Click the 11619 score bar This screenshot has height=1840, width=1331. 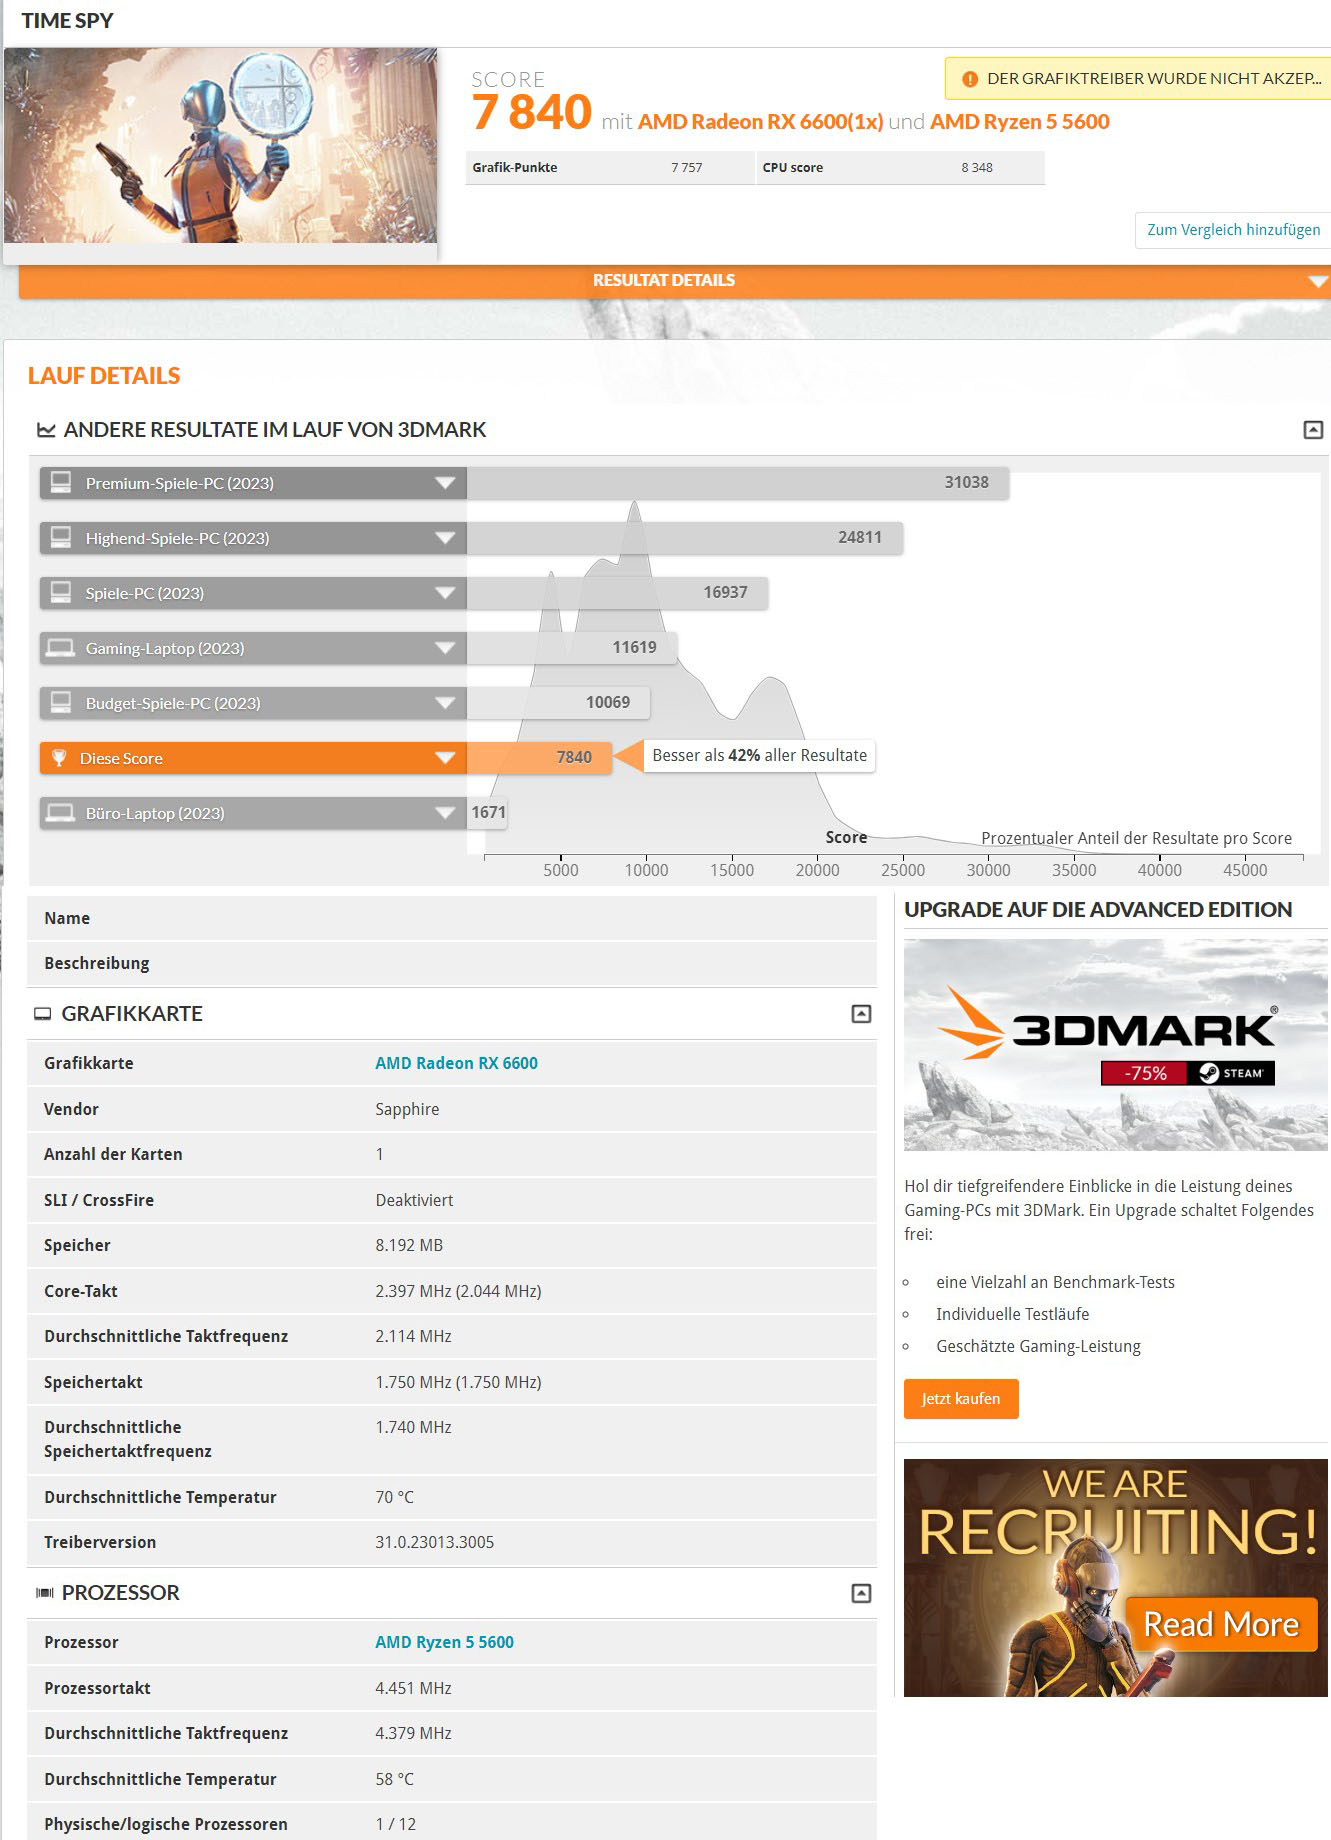point(572,648)
